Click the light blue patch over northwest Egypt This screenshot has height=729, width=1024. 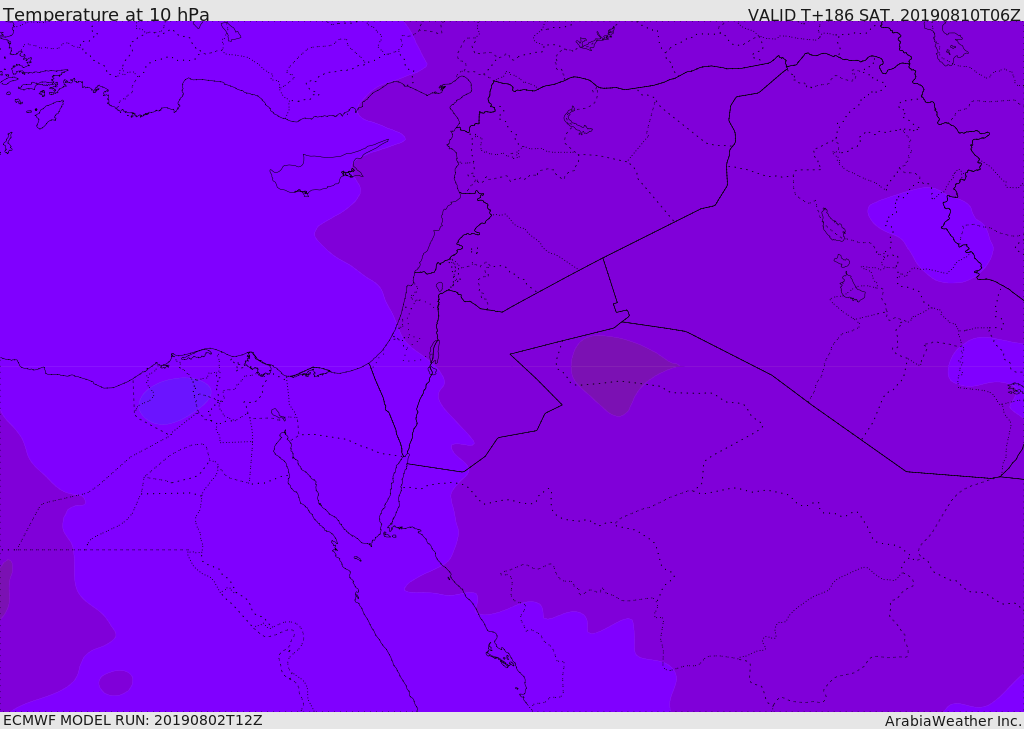point(174,400)
